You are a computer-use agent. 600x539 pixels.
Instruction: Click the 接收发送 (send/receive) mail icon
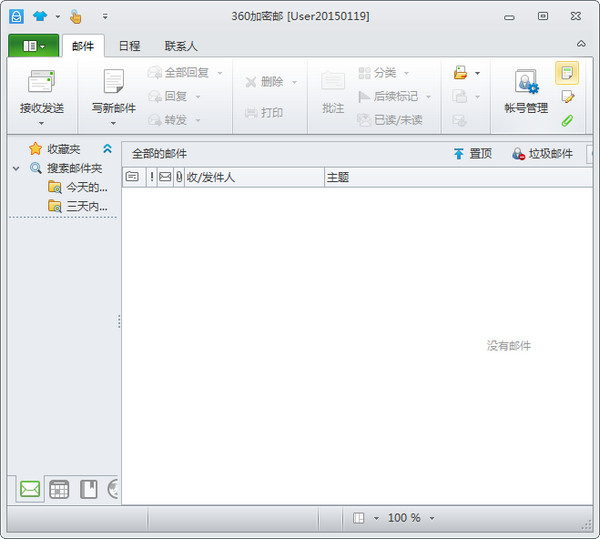[x=41, y=82]
